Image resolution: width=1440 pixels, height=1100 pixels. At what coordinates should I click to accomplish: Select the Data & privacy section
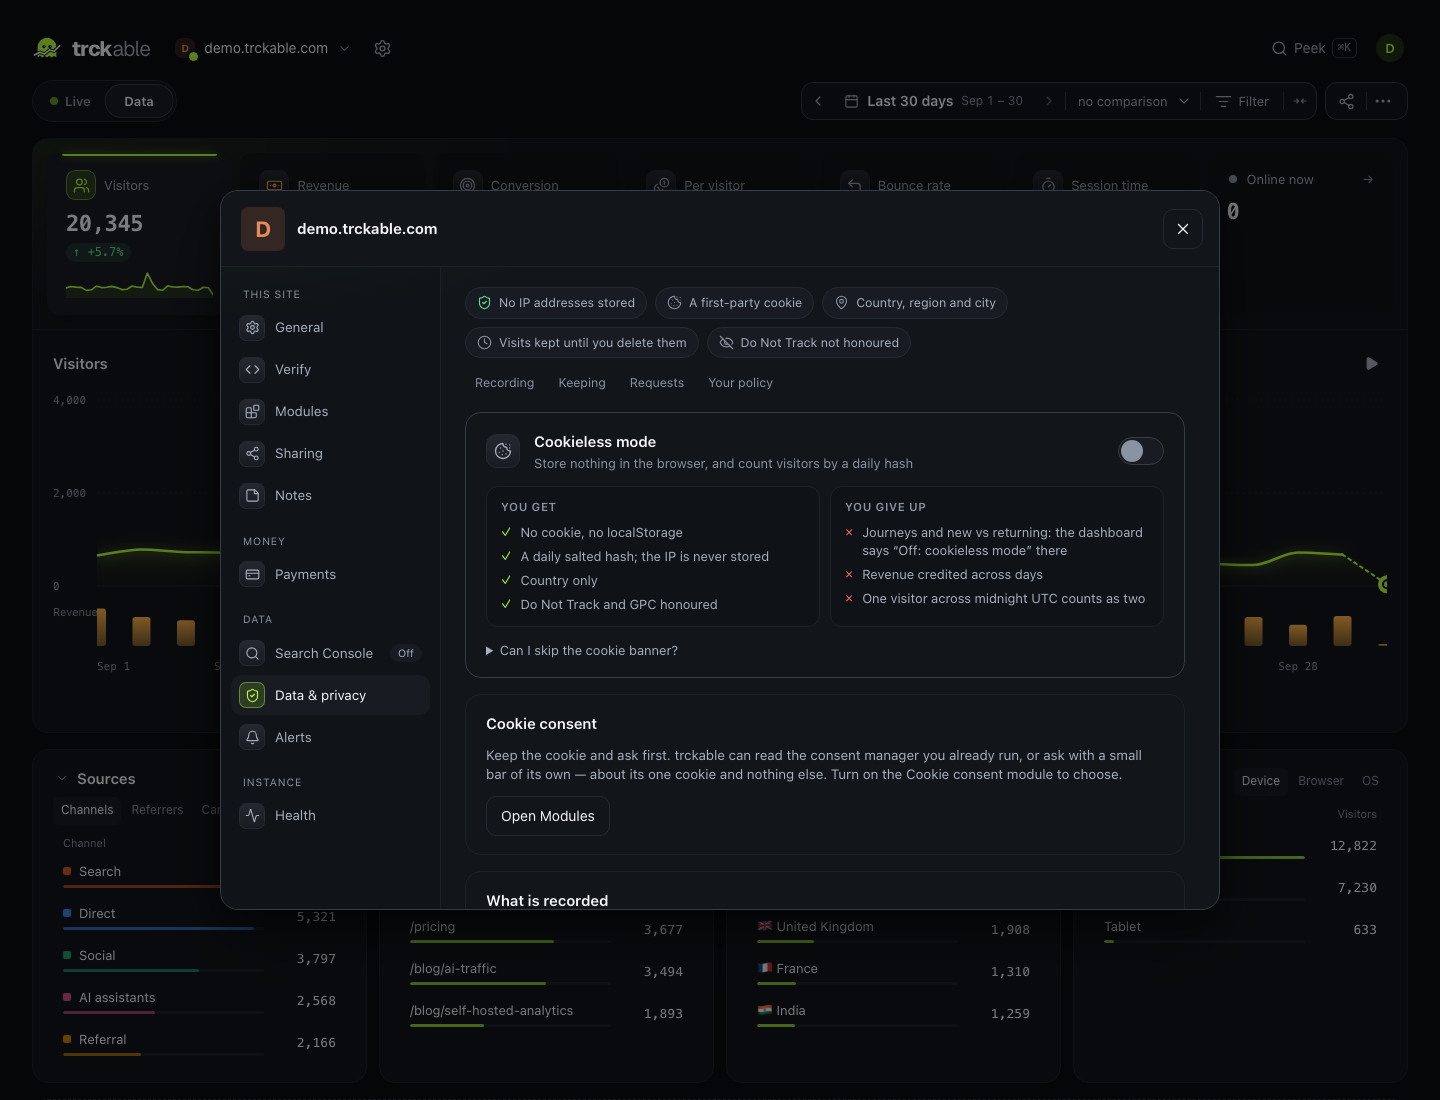click(x=330, y=695)
